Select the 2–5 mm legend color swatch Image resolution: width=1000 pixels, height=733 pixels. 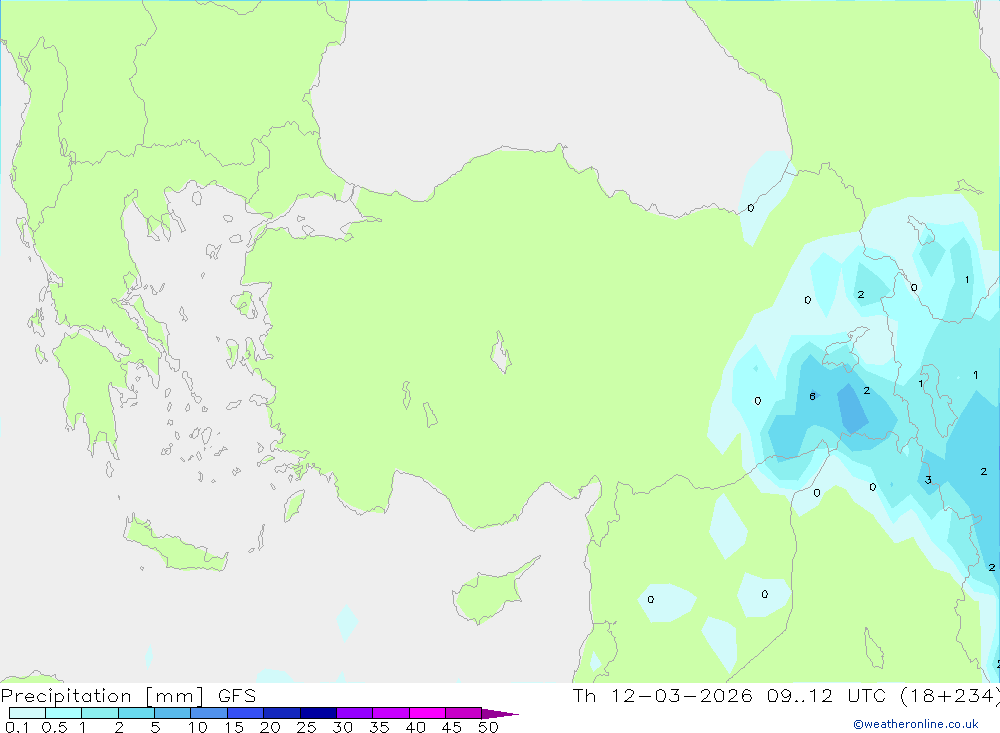[136, 713]
